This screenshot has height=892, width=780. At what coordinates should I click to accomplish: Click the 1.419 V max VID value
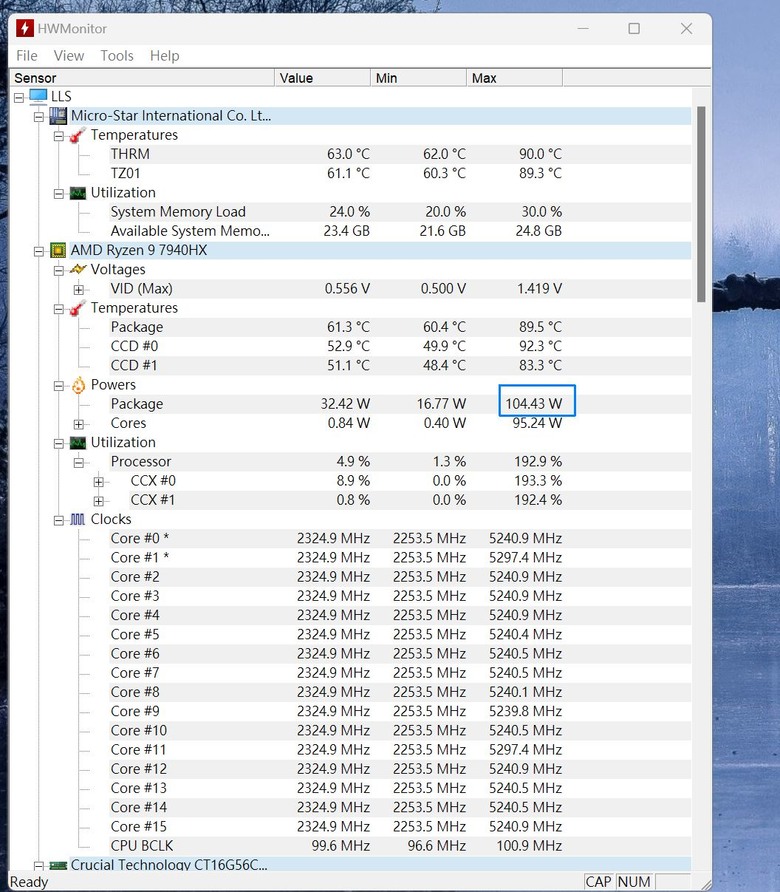tap(539, 289)
